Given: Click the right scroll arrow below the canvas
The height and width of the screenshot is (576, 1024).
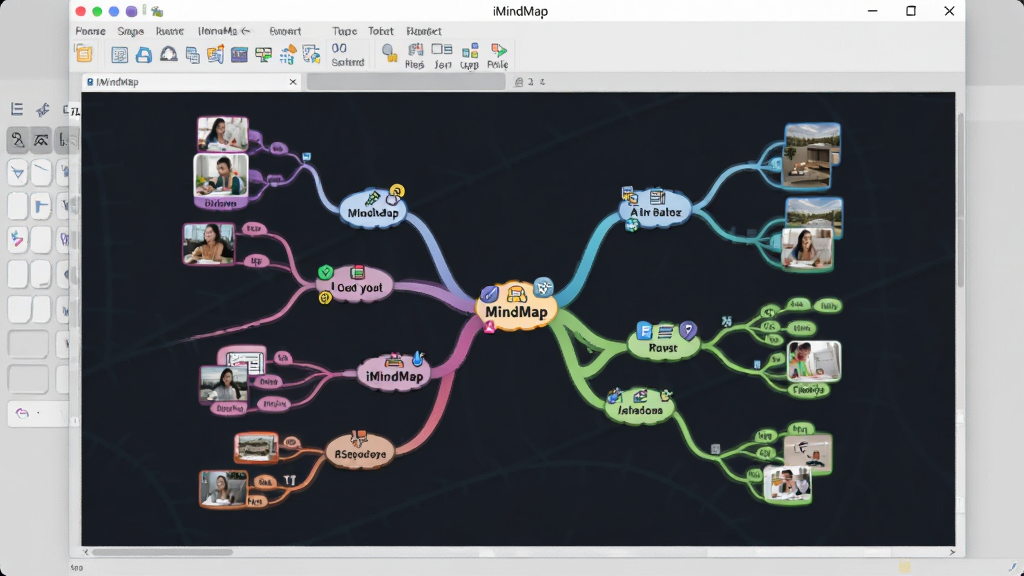Looking at the screenshot, I should click(x=952, y=552).
